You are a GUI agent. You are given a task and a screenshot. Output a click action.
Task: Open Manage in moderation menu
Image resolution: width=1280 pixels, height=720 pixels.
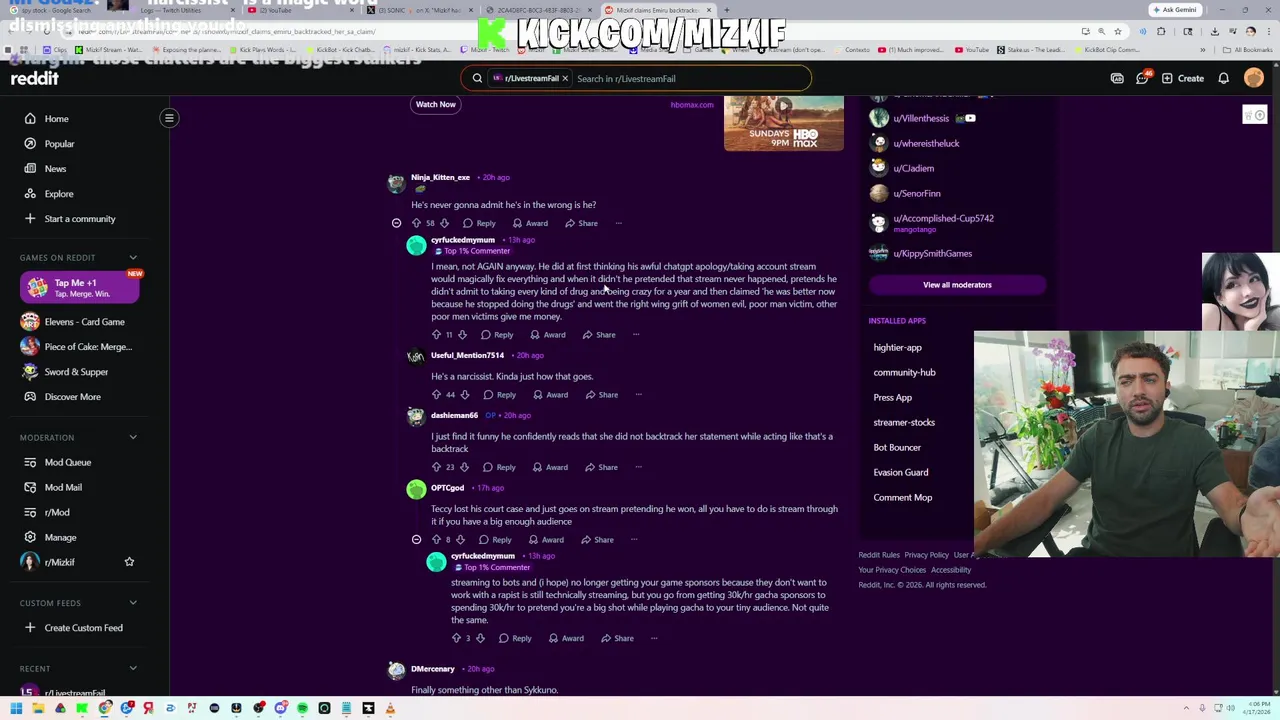point(60,537)
